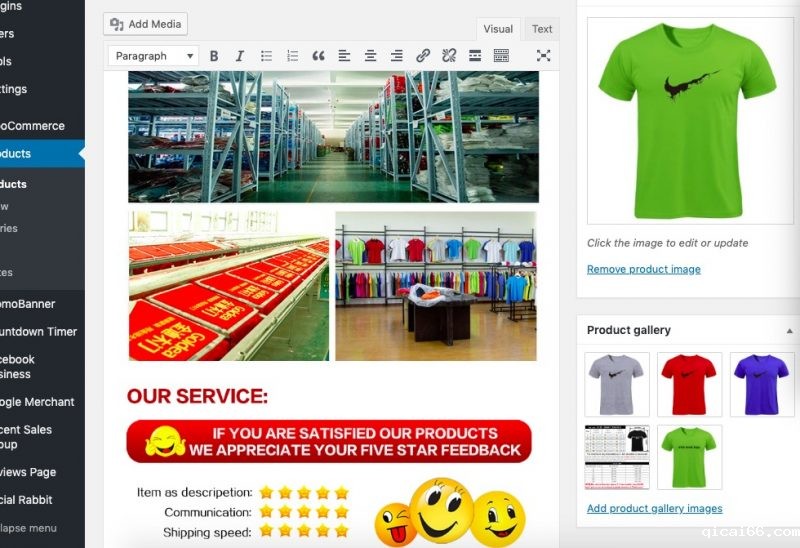Align text to the right
This screenshot has width=800, height=548.
397,56
